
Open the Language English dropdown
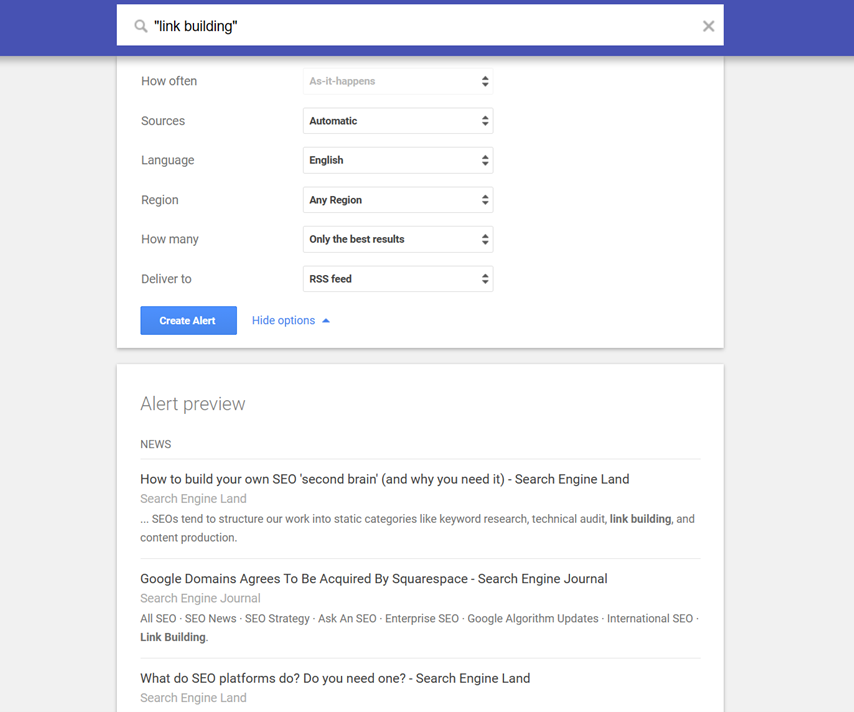(x=398, y=160)
